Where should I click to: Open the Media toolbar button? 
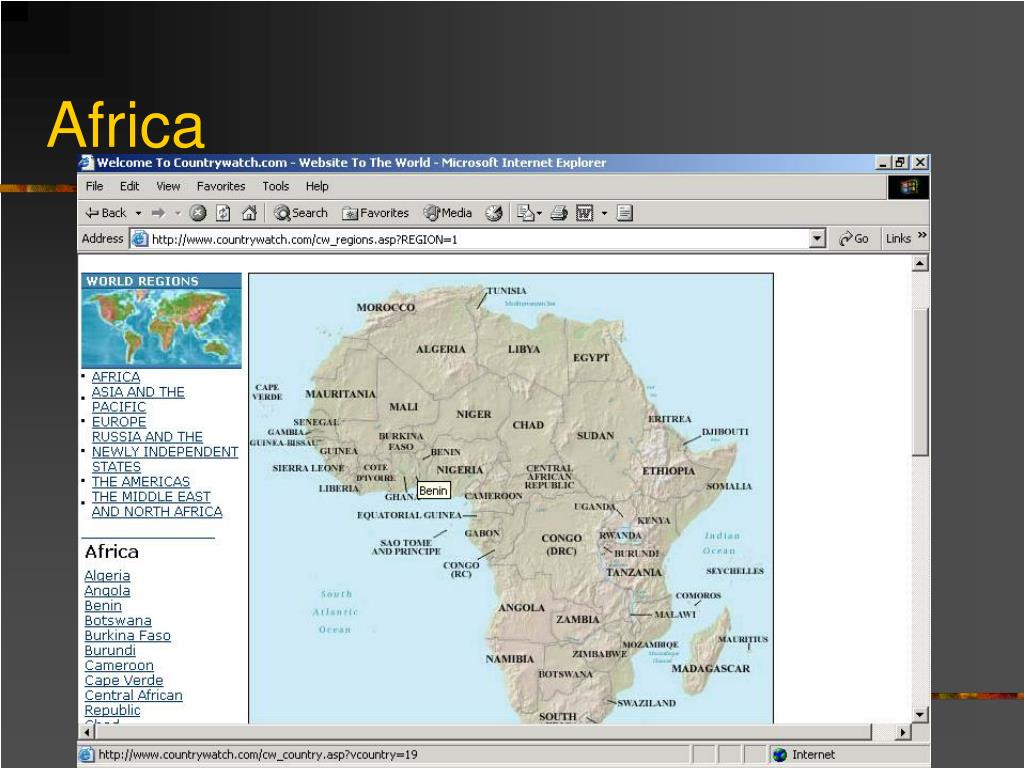pos(447,213)
